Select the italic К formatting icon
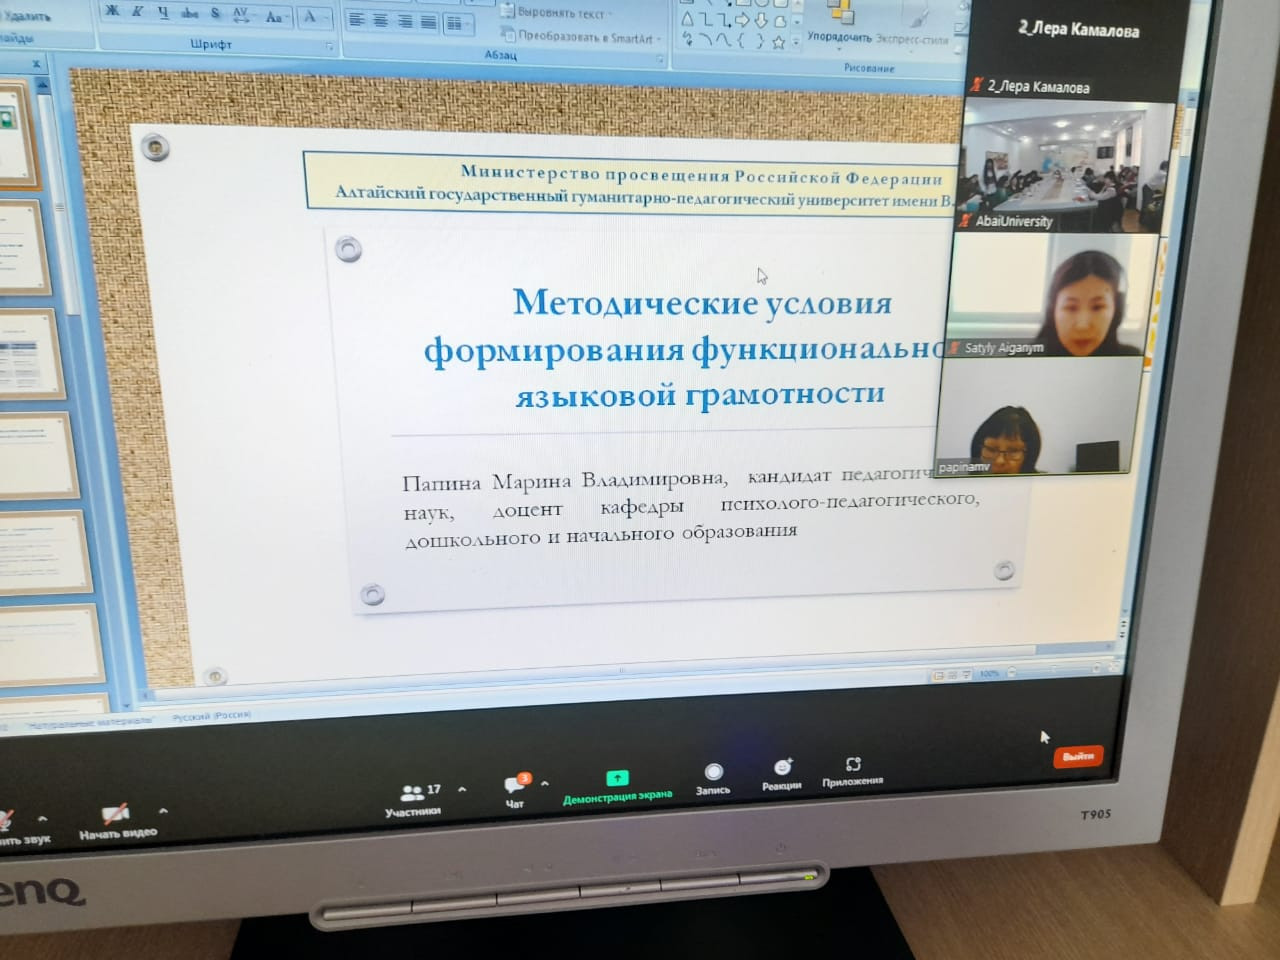 [137, 13]
